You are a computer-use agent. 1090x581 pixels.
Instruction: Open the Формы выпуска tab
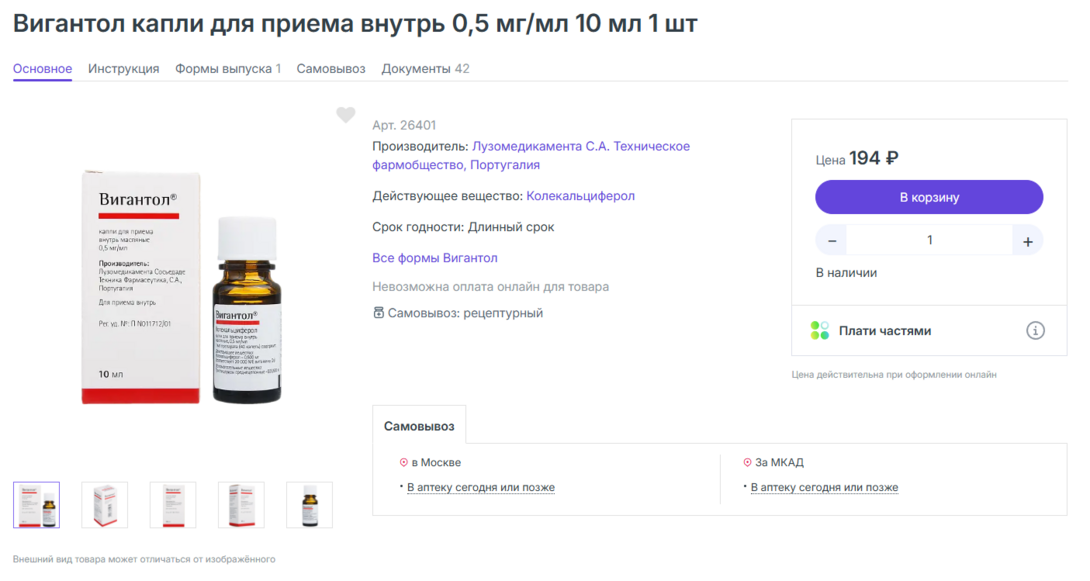pyautogui.click(x=228, y=69)
